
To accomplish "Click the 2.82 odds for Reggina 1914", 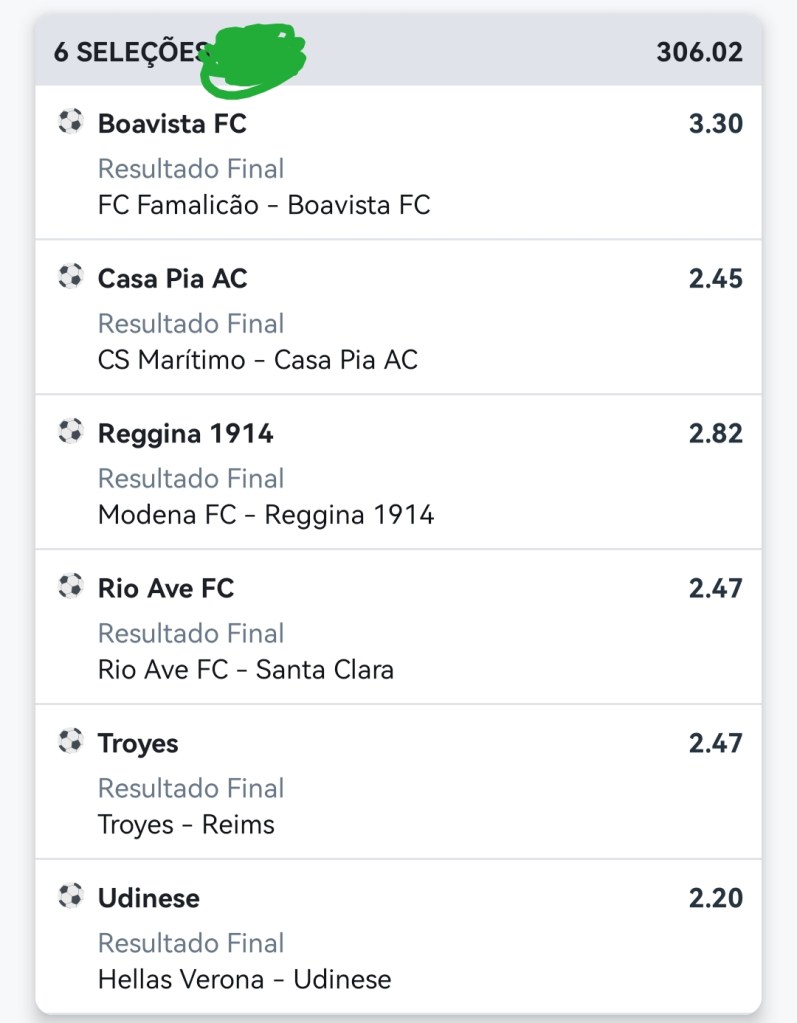I will pos(715,434).
